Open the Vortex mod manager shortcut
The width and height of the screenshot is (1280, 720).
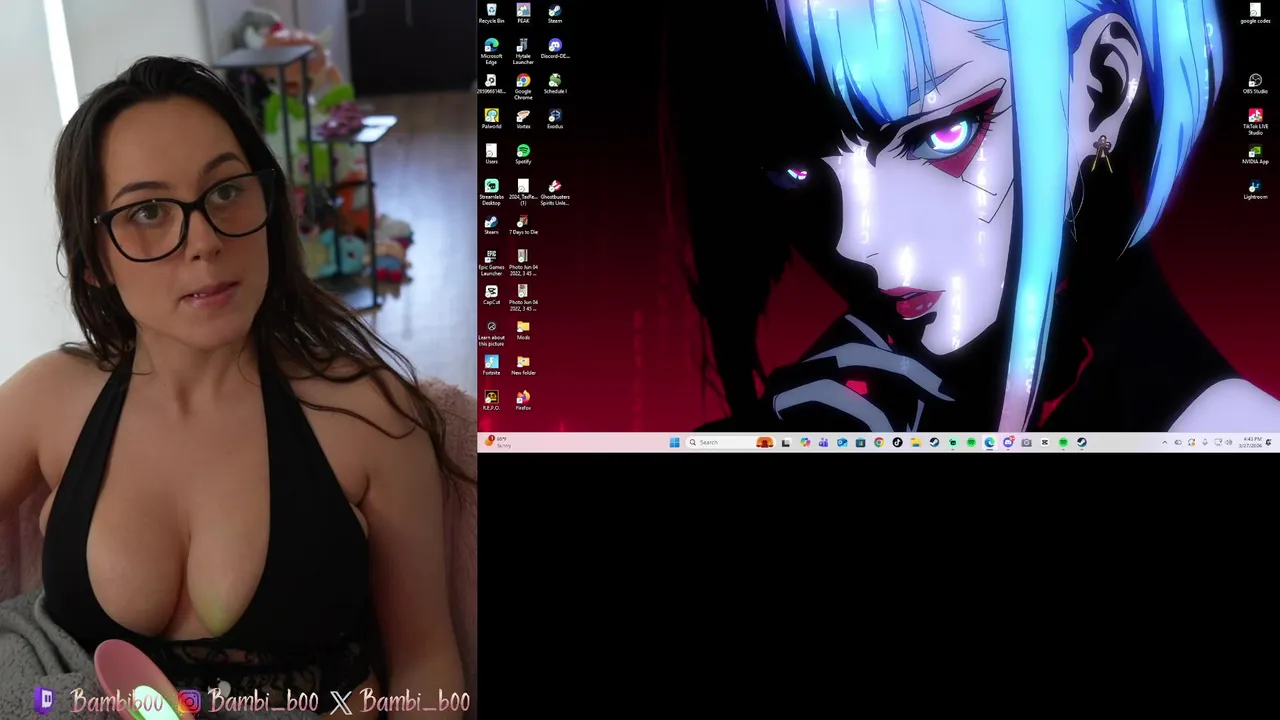click(x=523, y=119)
